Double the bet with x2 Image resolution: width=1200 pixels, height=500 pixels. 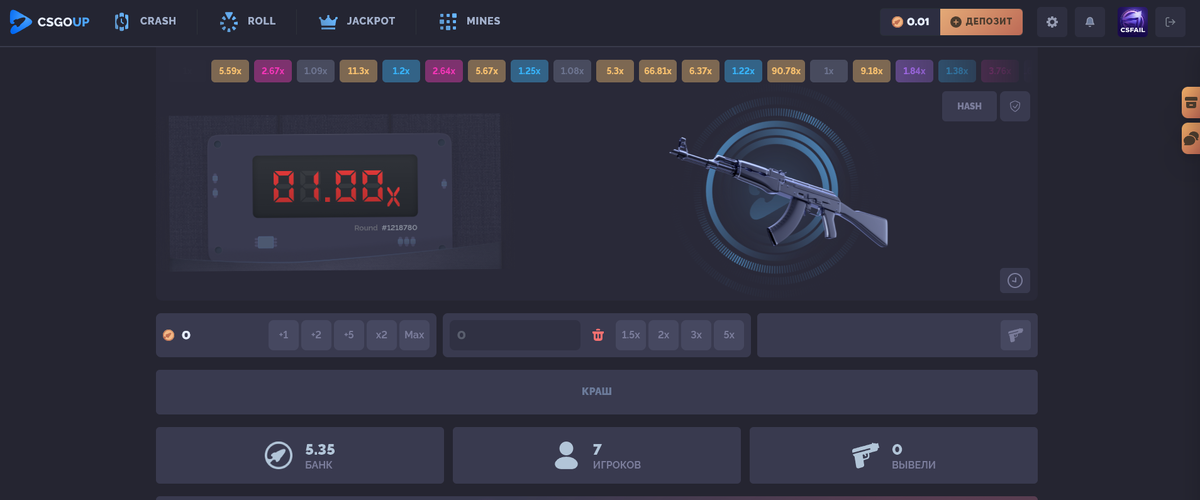381,335
